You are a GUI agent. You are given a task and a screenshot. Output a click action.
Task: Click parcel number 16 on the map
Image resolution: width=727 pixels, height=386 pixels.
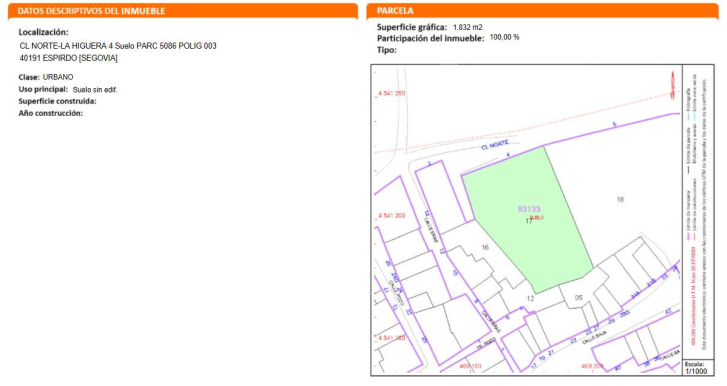point(485,247)
